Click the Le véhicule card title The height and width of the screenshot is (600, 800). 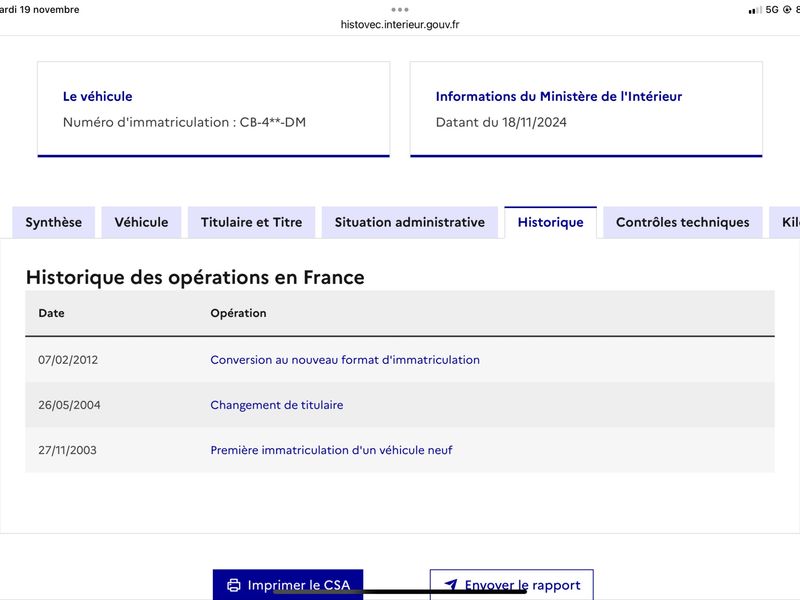point(97,96)
